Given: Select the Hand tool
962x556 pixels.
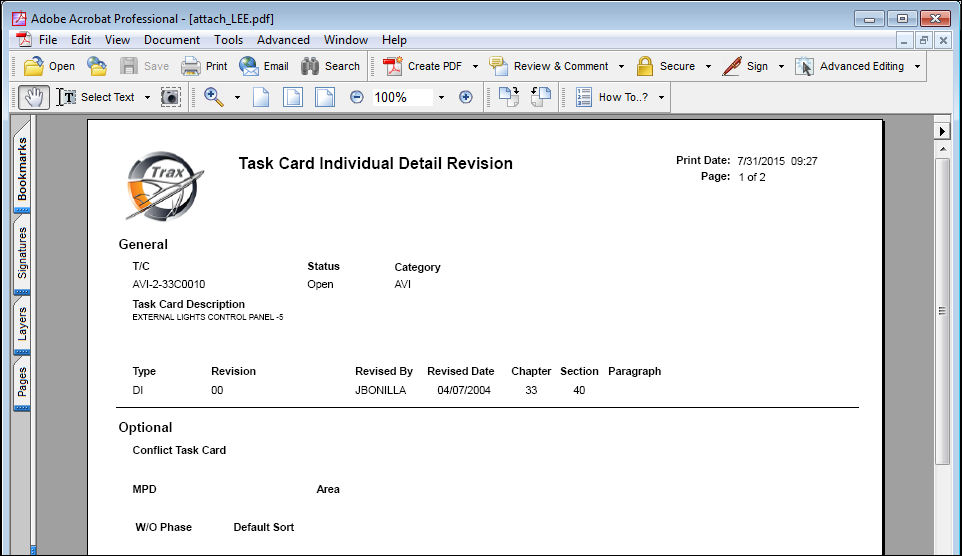Looking at the screenshot, I should [34, 97].
